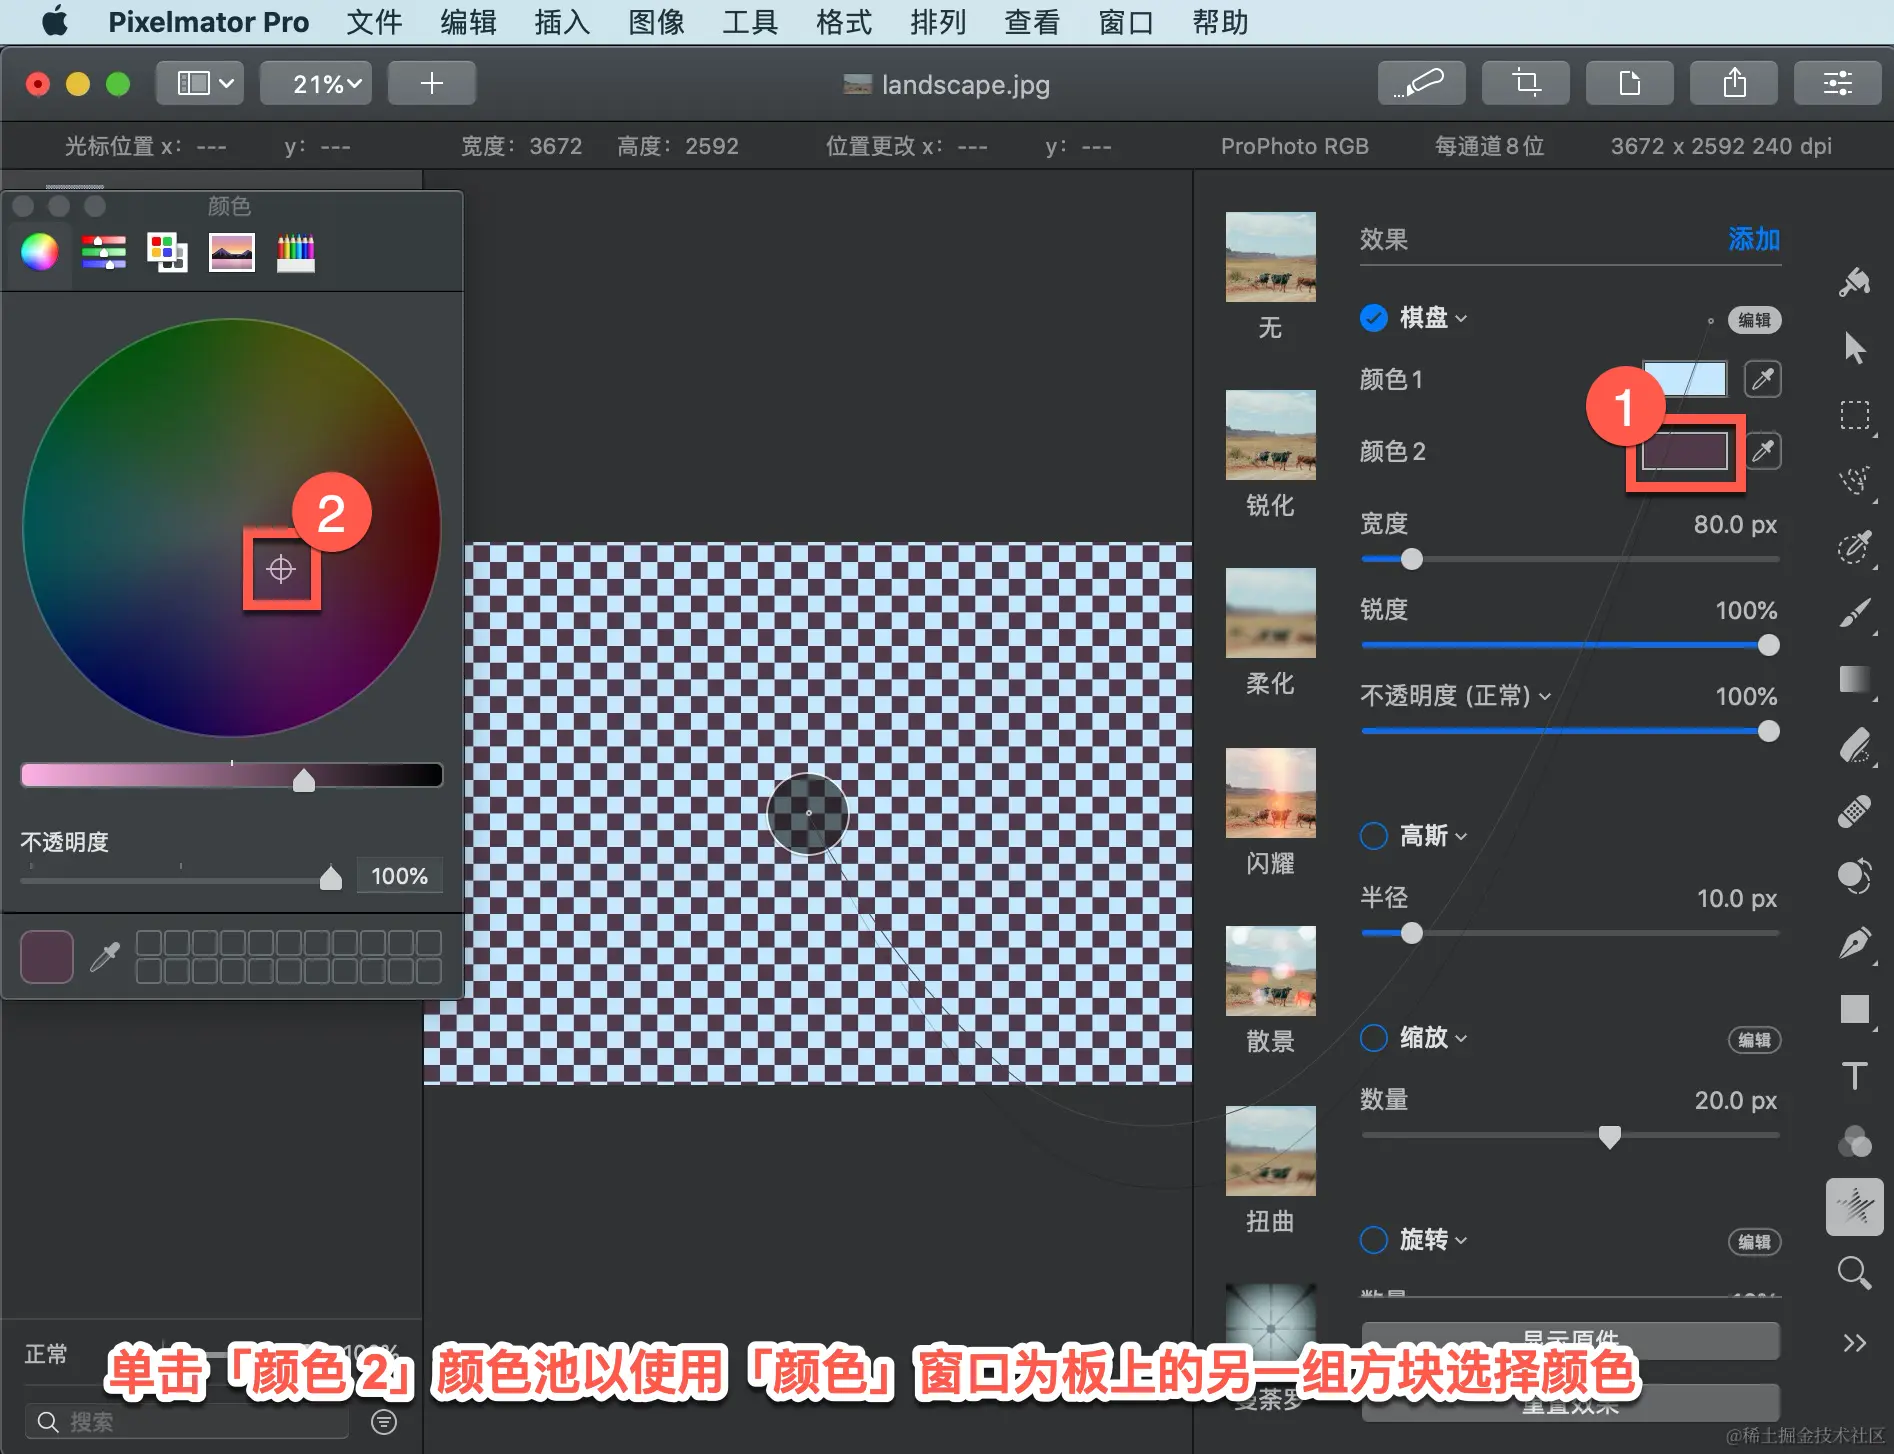
Task: Select the Style tool in the sidebar
Action: point(1855,283)
